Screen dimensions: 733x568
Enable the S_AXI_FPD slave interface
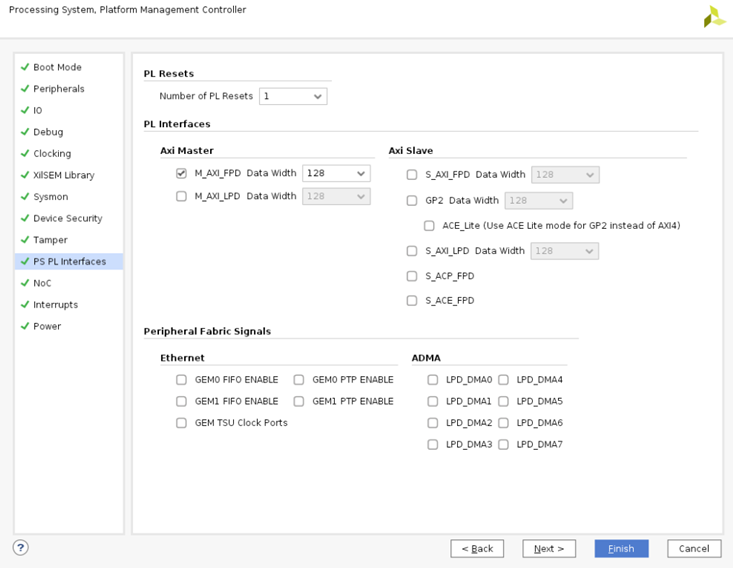[x=412, y=175]
